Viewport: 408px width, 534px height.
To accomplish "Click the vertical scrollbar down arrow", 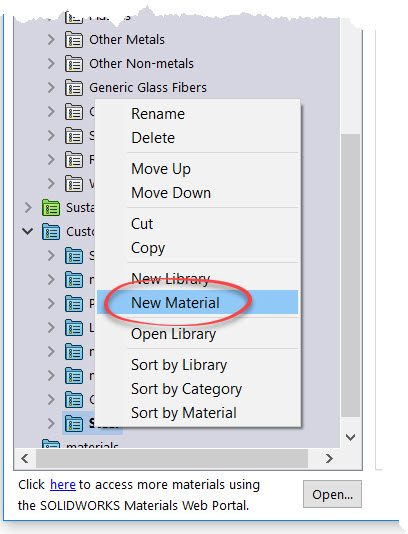I will [350, 437].
